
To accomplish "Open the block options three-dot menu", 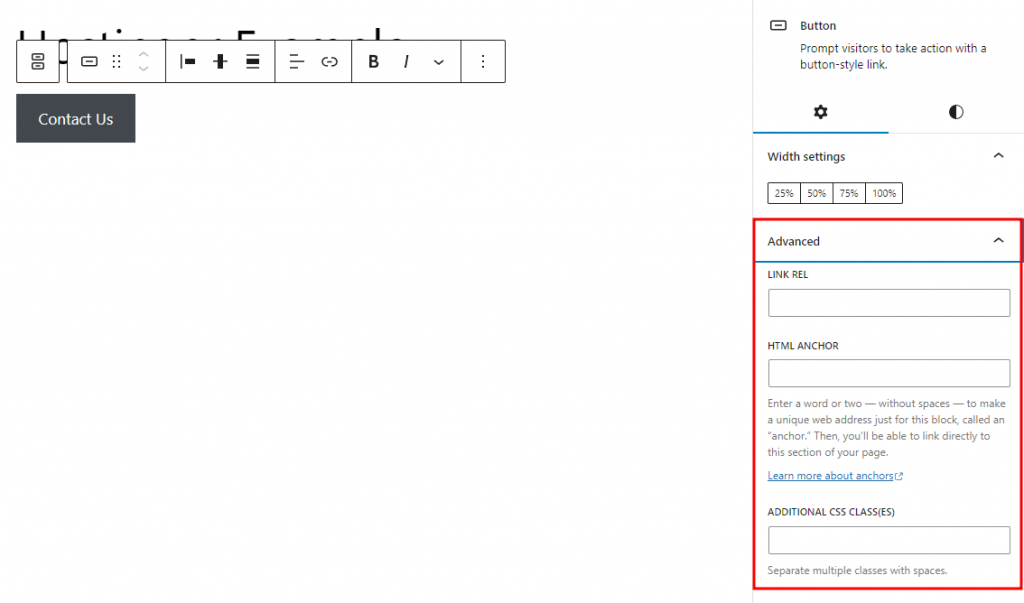I will pyautogui.click(x=483, y=61).
